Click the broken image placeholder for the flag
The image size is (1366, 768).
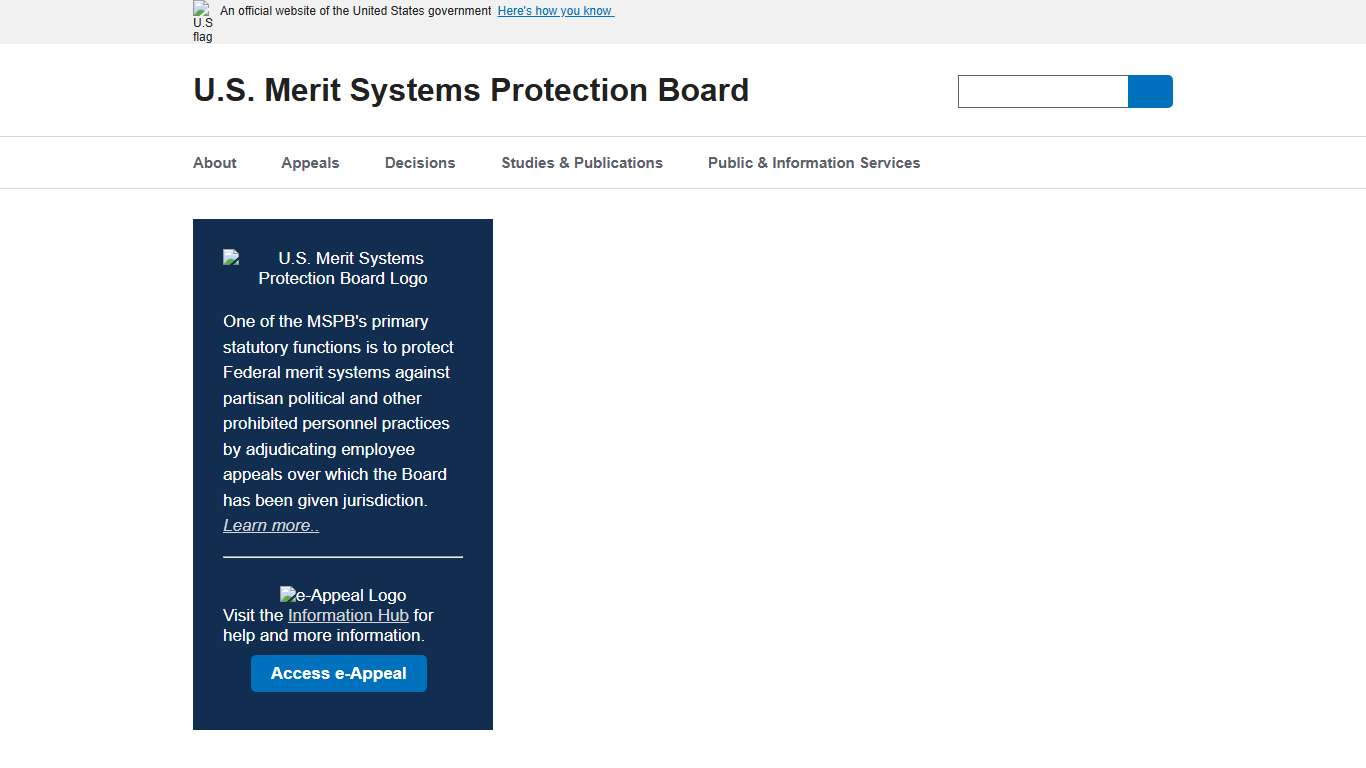202,21
